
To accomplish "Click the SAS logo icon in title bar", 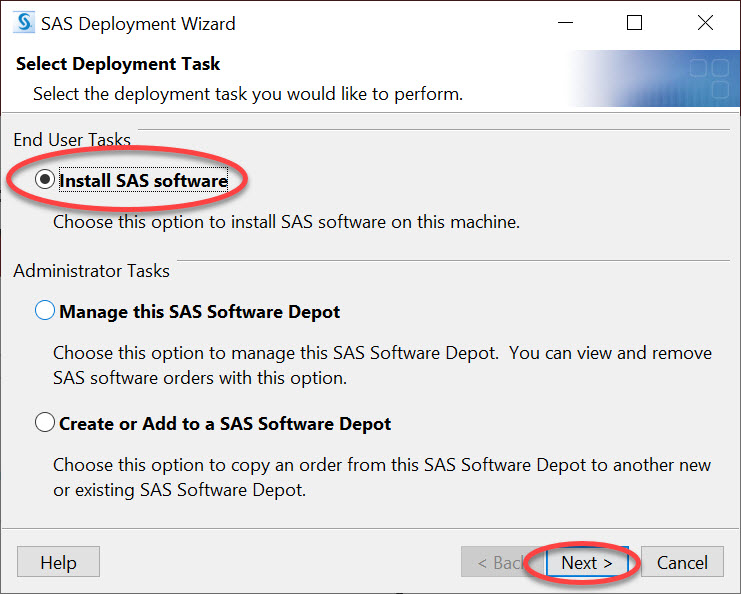I will [x=24, y=23].
